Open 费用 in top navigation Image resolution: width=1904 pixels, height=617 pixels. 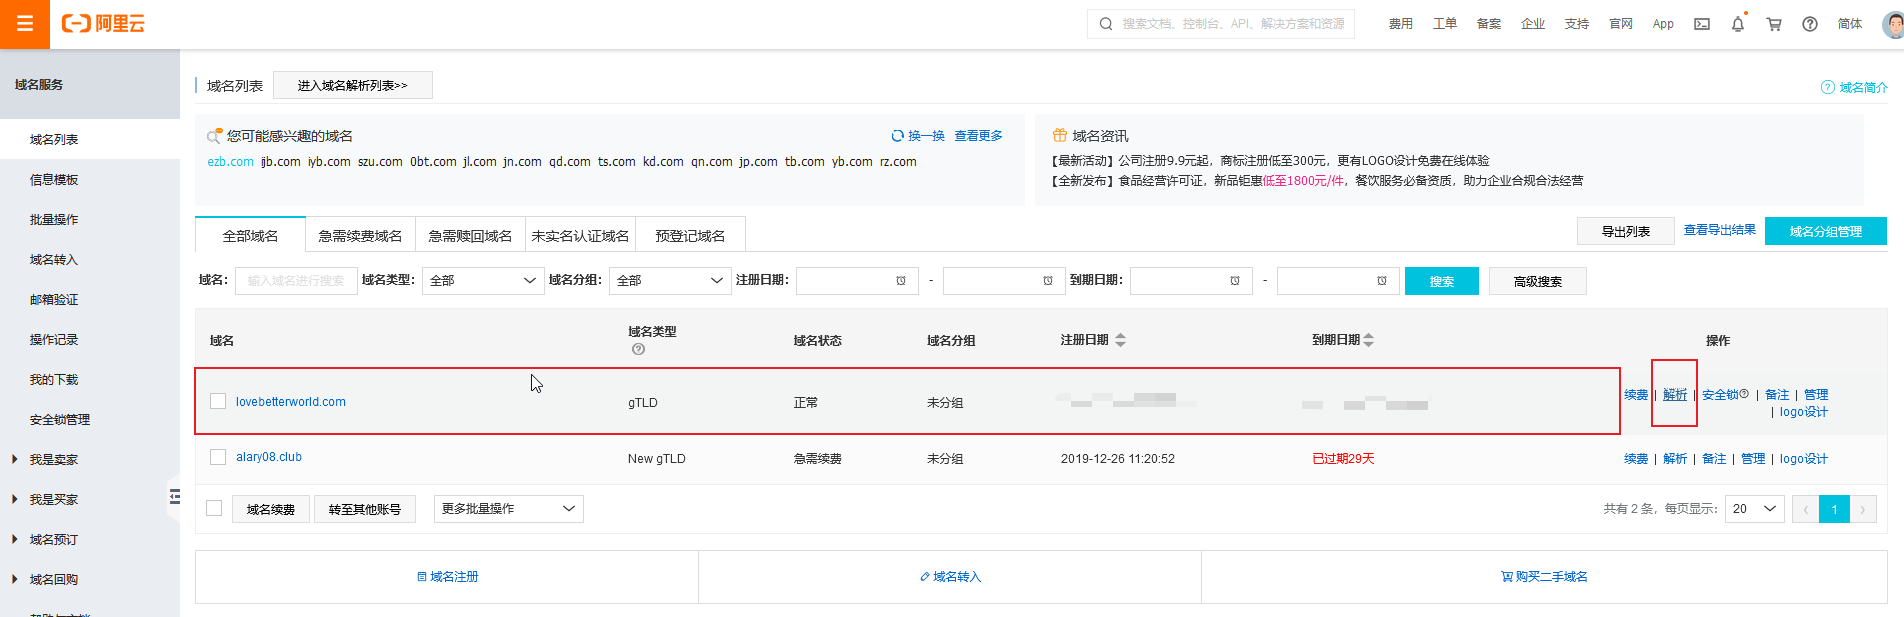tap(1401, 24)
